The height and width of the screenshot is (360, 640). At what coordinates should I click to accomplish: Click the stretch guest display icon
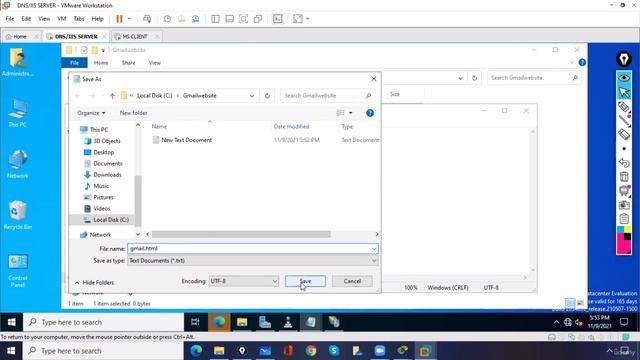pyautogui.click(x=298, y=19)
